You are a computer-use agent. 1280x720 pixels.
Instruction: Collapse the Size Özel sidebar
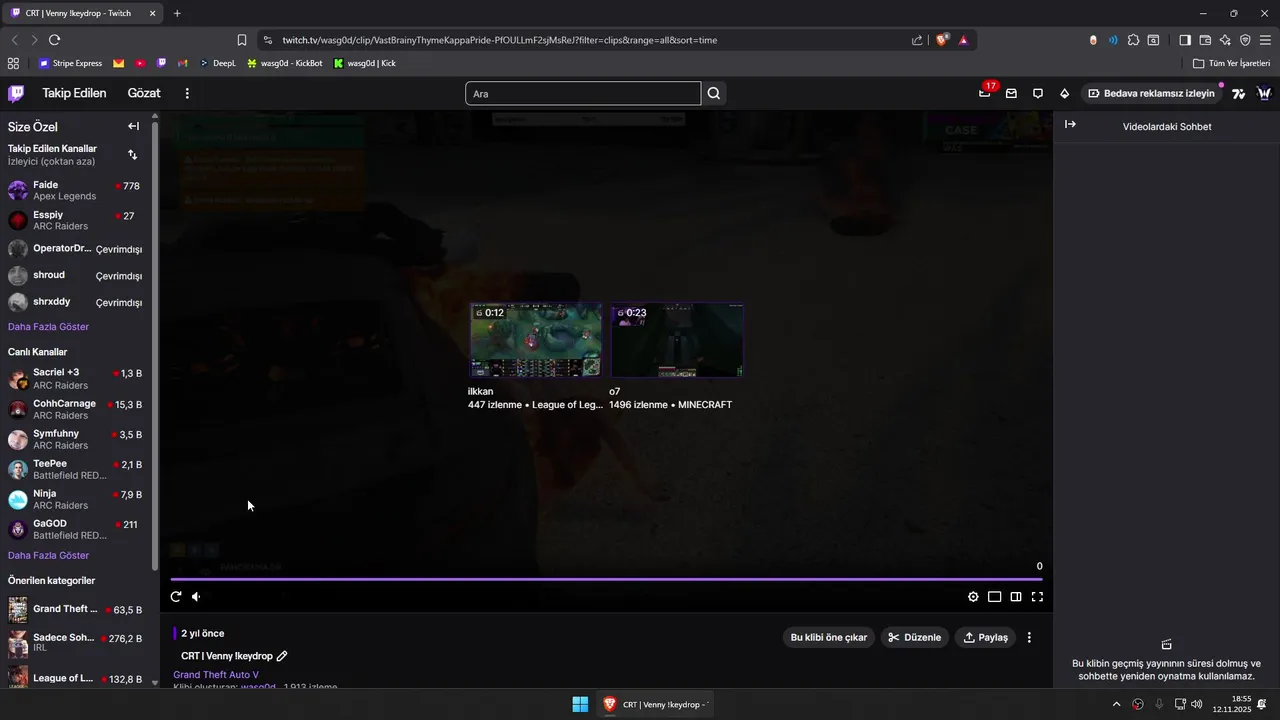(x=133, y=126)
